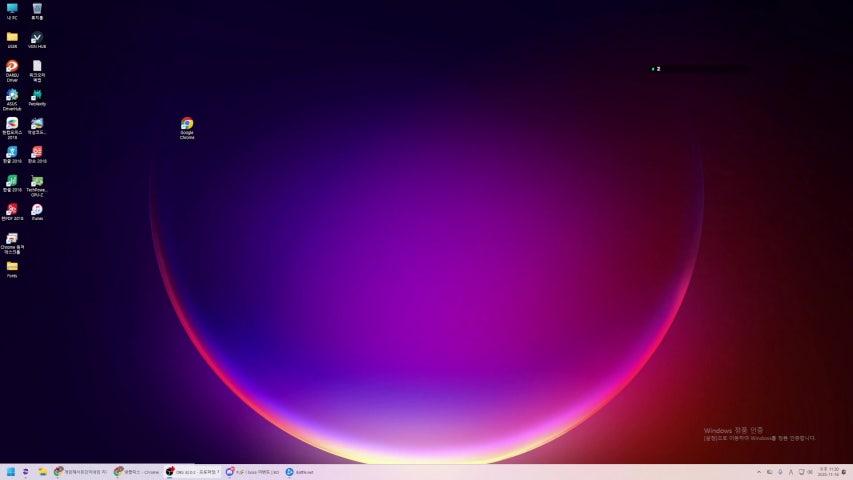Open the DAREU Driver shortcut
The height and width of the screenshot is (480, 853).
pos(12,66)
